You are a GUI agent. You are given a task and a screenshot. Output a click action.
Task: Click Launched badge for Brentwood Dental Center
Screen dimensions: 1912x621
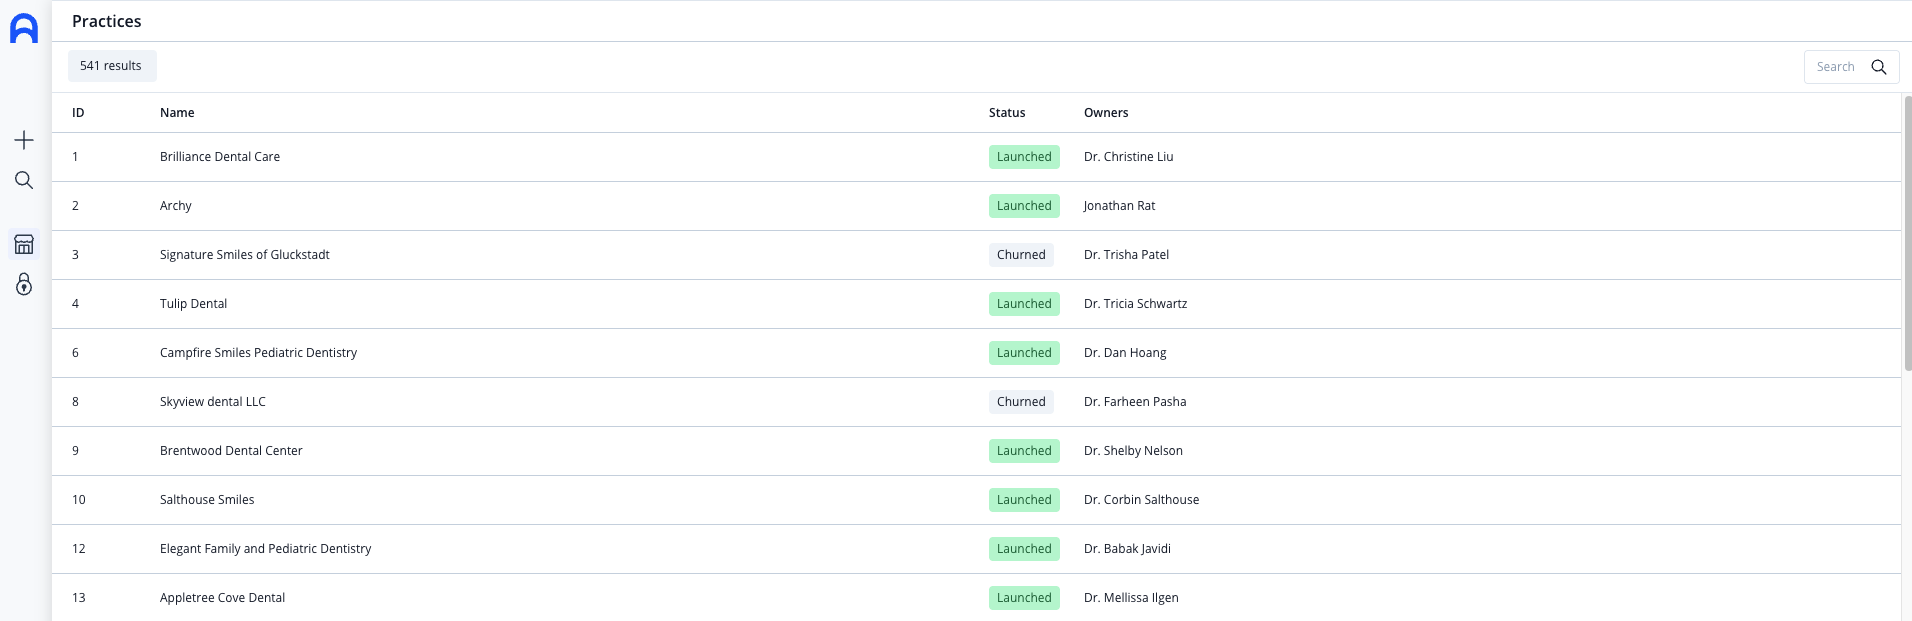click(x=1024, y=451)
